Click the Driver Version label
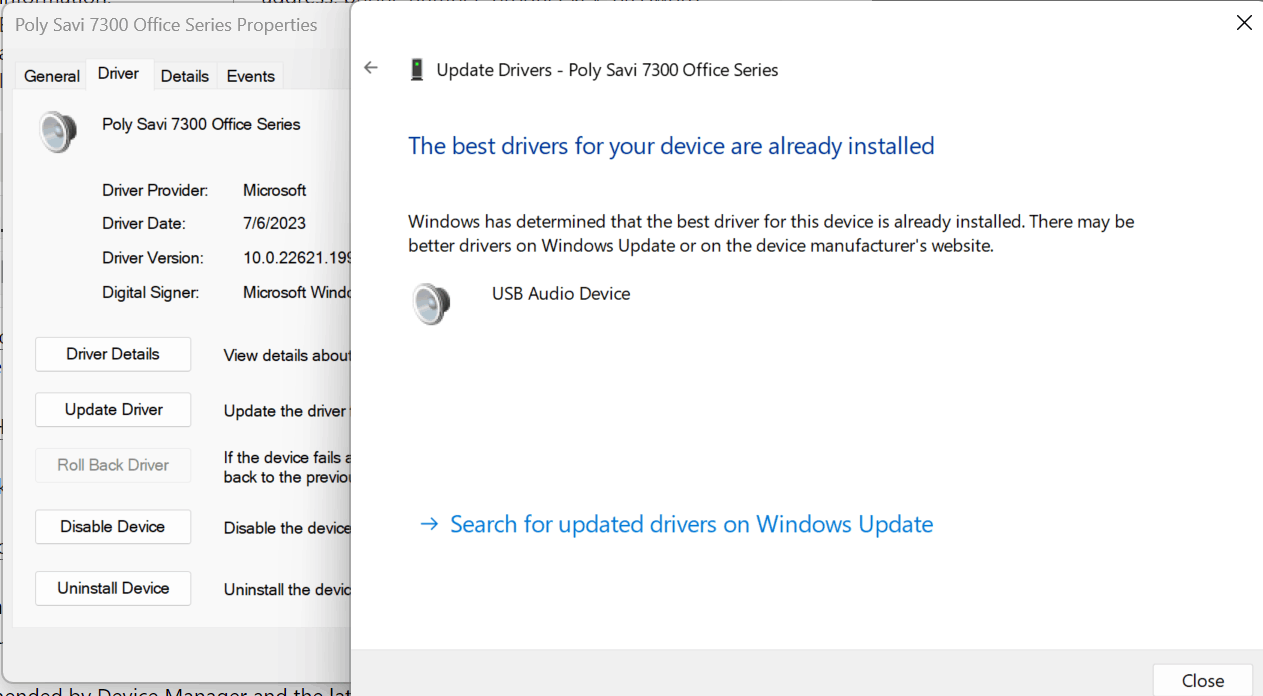Viewport: 1263px width, 696px height. [x=153, y=258]
